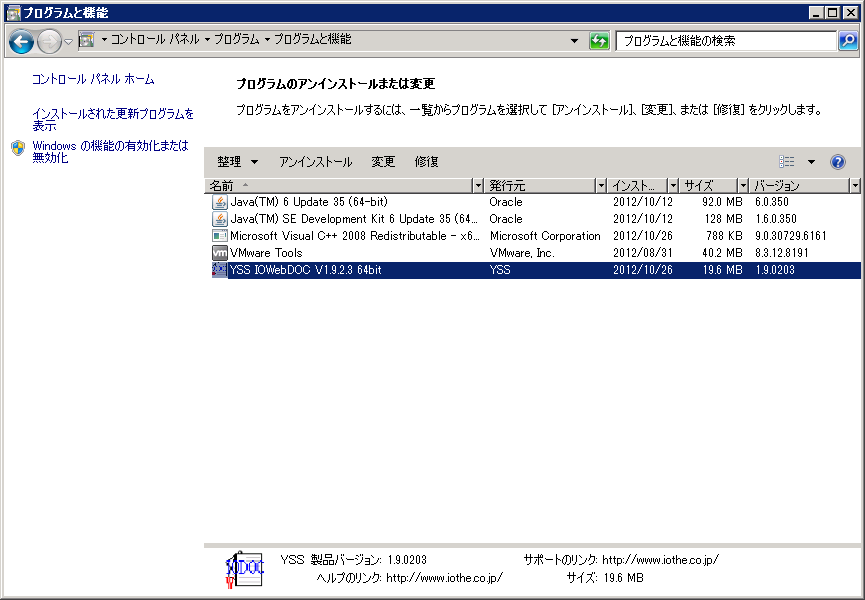Open the view options dropdown arrow
Viewport: 865px width, 600px height.
[811, 162]
